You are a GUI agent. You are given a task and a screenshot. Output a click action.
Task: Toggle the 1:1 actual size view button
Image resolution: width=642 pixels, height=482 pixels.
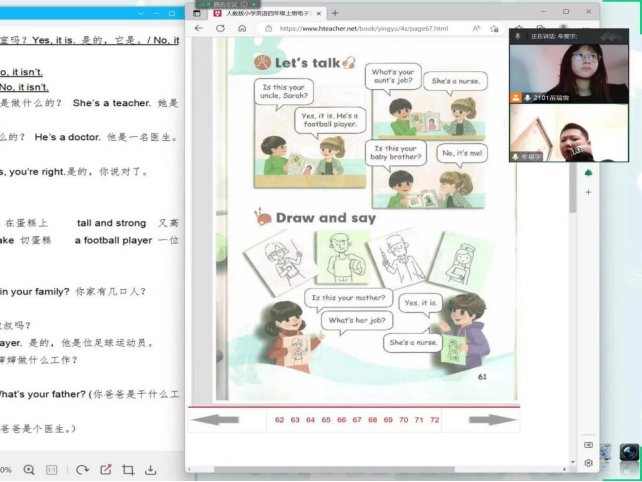(52, 470)
